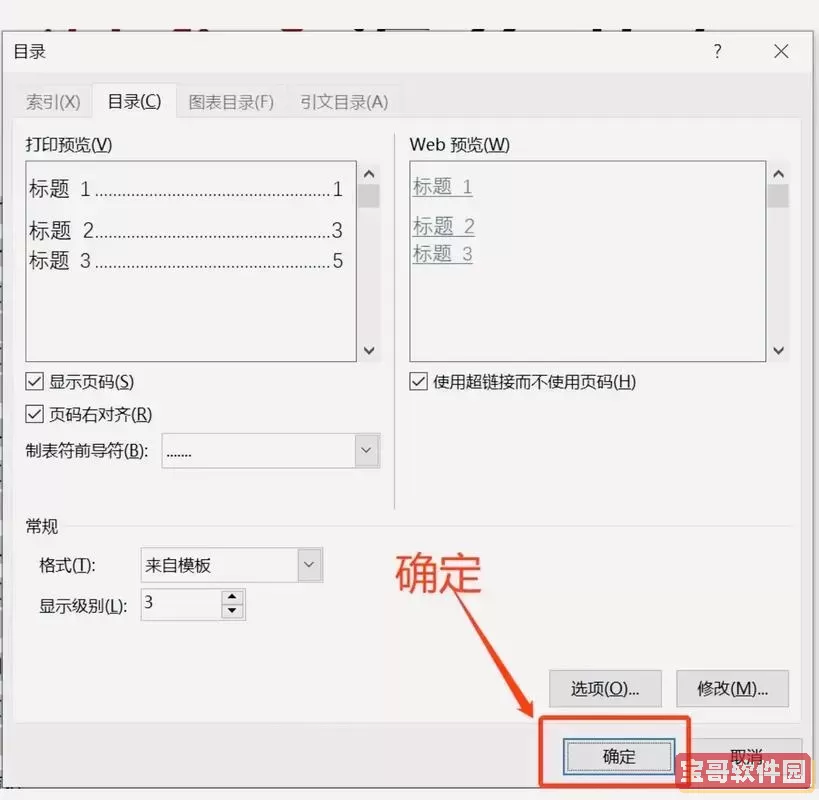Screen dimensions: 819x800
Task: Click scrollbar thumb in 打印预览 pane
Action: 369,196
